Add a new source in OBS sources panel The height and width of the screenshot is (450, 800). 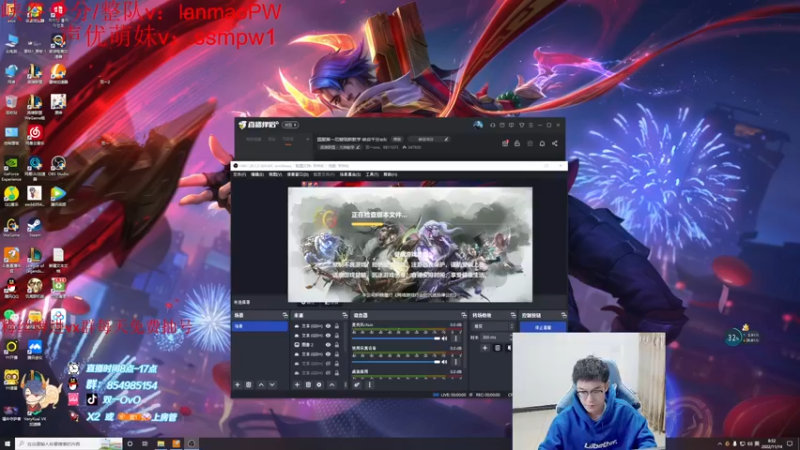point(297,385)
